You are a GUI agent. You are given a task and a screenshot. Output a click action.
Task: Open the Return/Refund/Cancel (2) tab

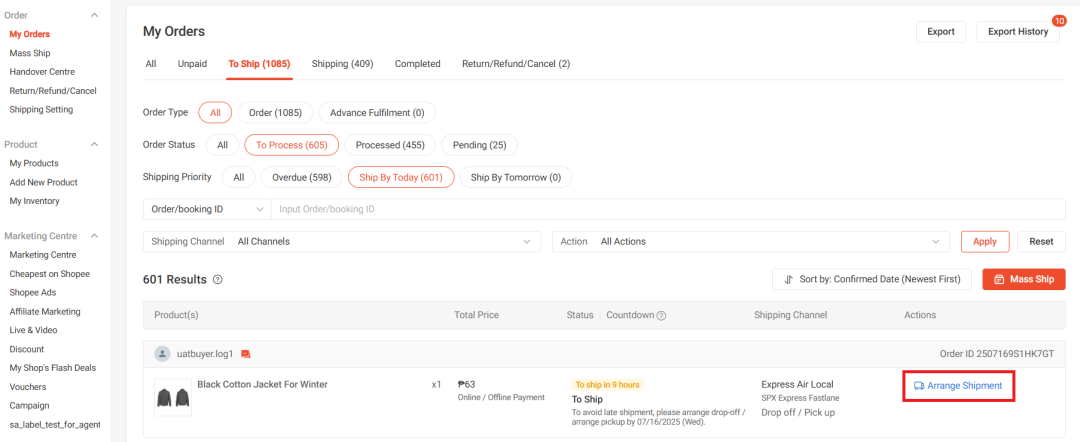[x=515, y=64]
